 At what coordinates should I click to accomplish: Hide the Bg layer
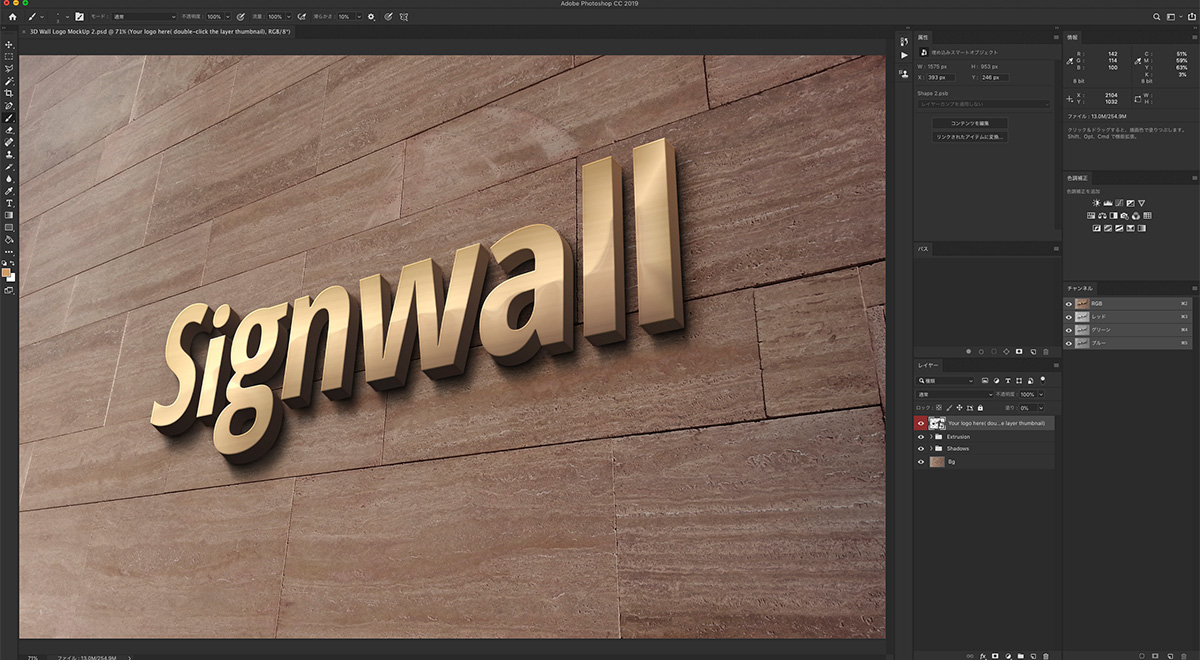click(x=921, y=462)
